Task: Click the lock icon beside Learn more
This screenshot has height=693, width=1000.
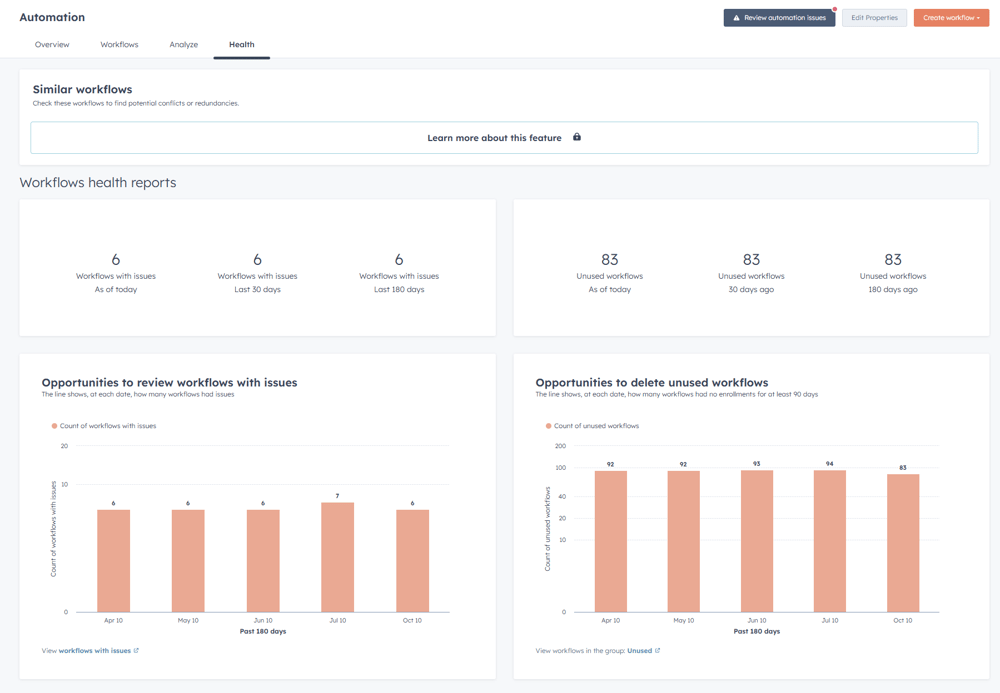Action: 577,137
